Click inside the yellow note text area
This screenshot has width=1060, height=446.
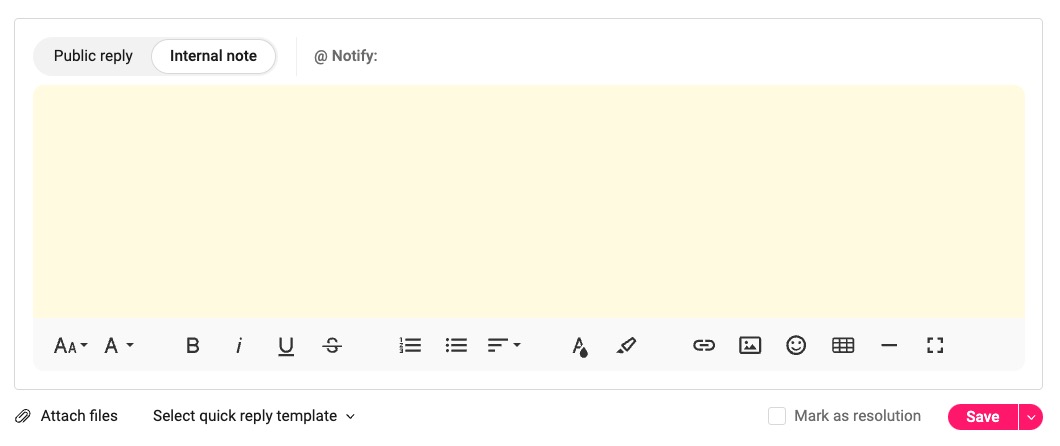click(529, 201)
